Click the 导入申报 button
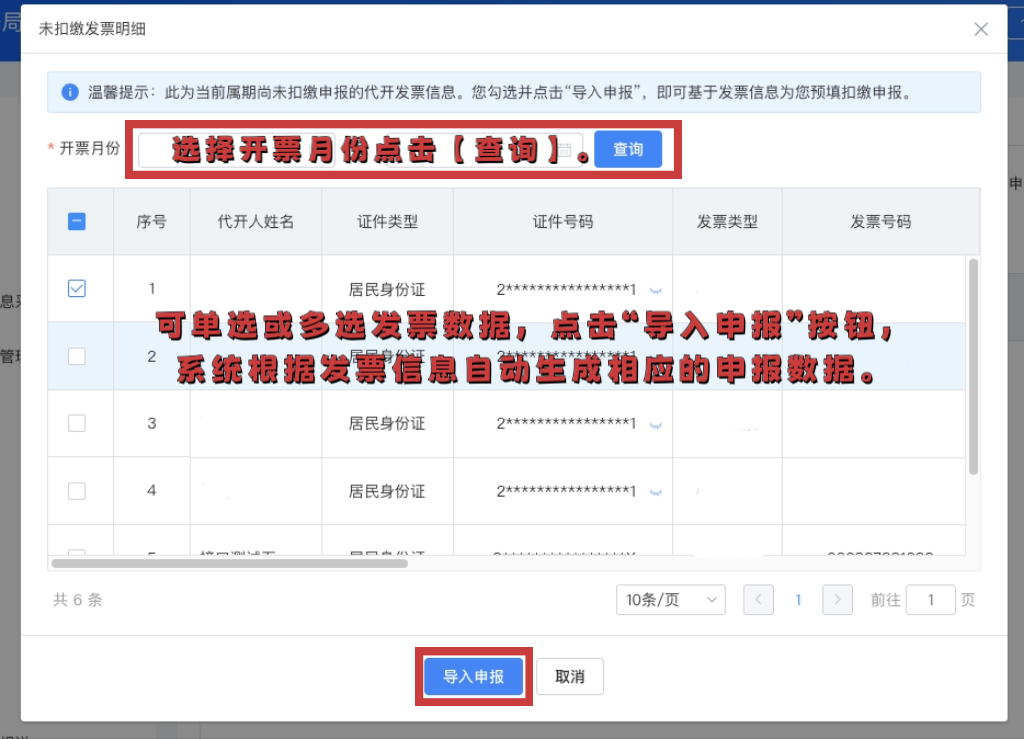This screenshot has height=739, width=1024. pos(472,676)
